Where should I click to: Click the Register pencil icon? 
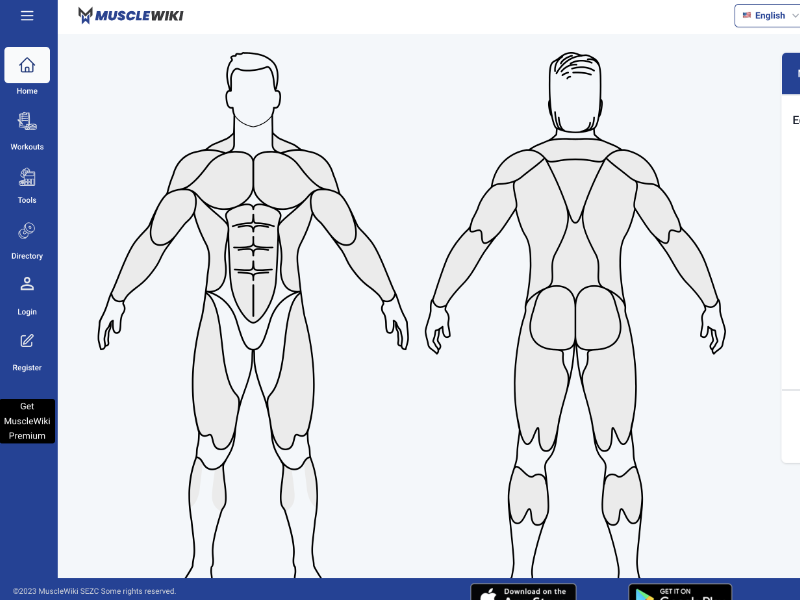point(27,340)
